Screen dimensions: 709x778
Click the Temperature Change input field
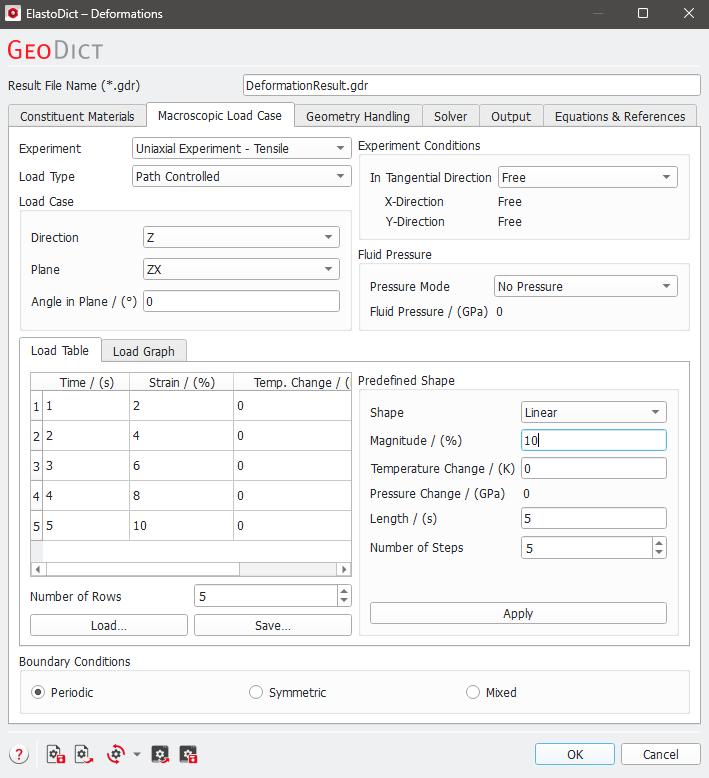click(593, 468)
